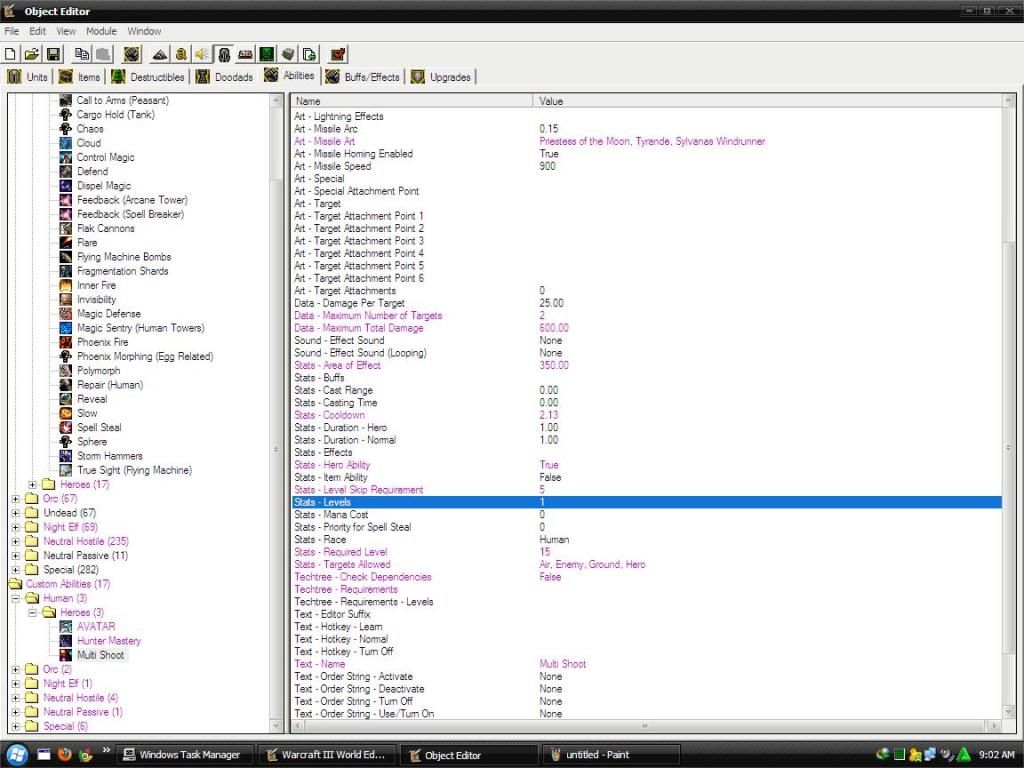This screenshot has height=768, width=1024.
Task: Switch to the Doodads tab
Action: pos(224,77)
